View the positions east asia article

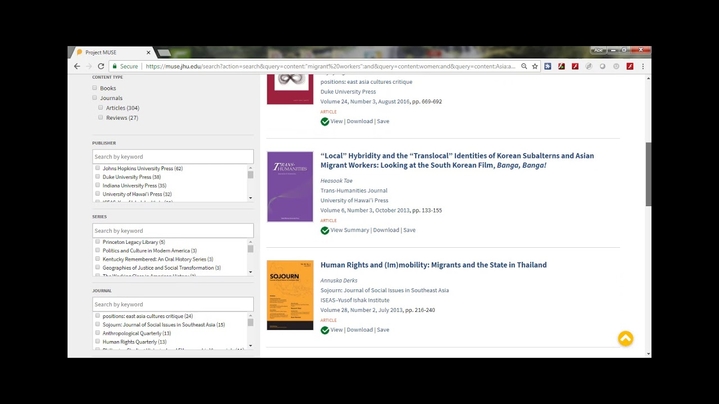click(x=337, y=121)
